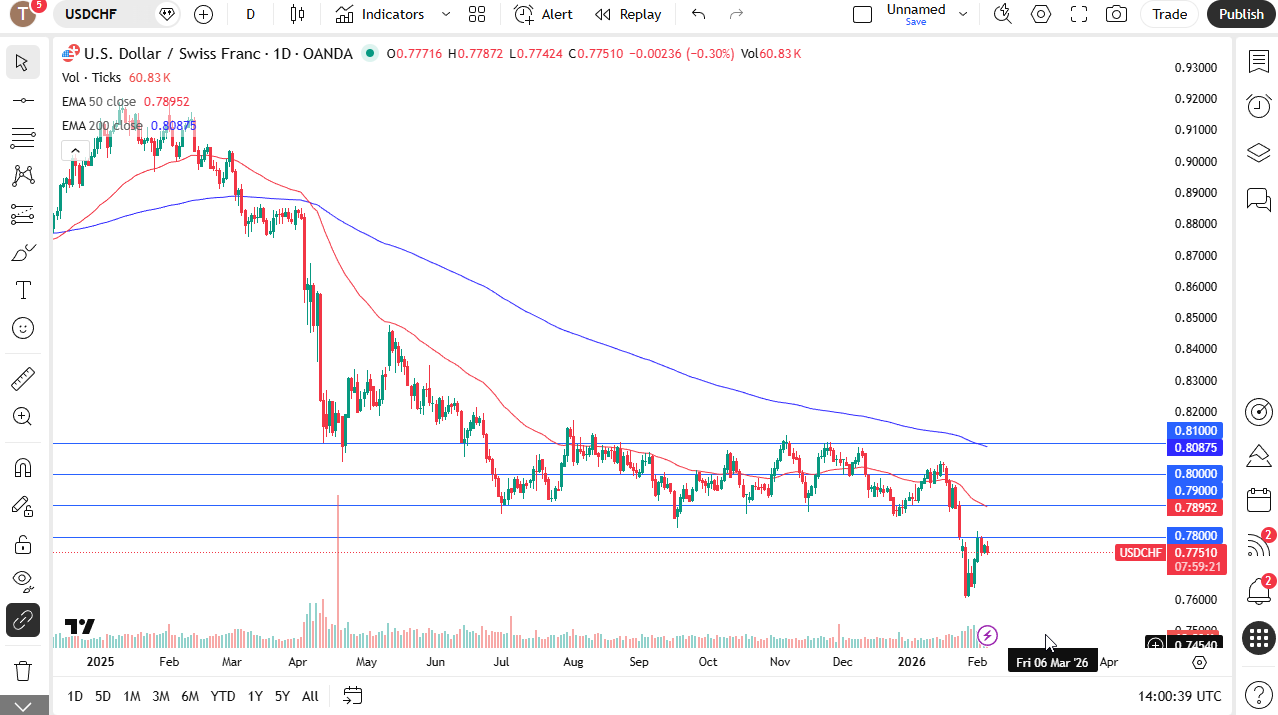
Task: Open the notifications bell icon
Action: pos(1258,591)
